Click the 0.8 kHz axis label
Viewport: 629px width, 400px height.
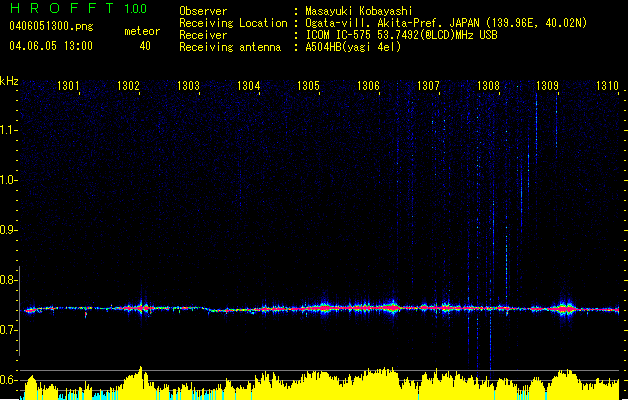coord(8,280)
